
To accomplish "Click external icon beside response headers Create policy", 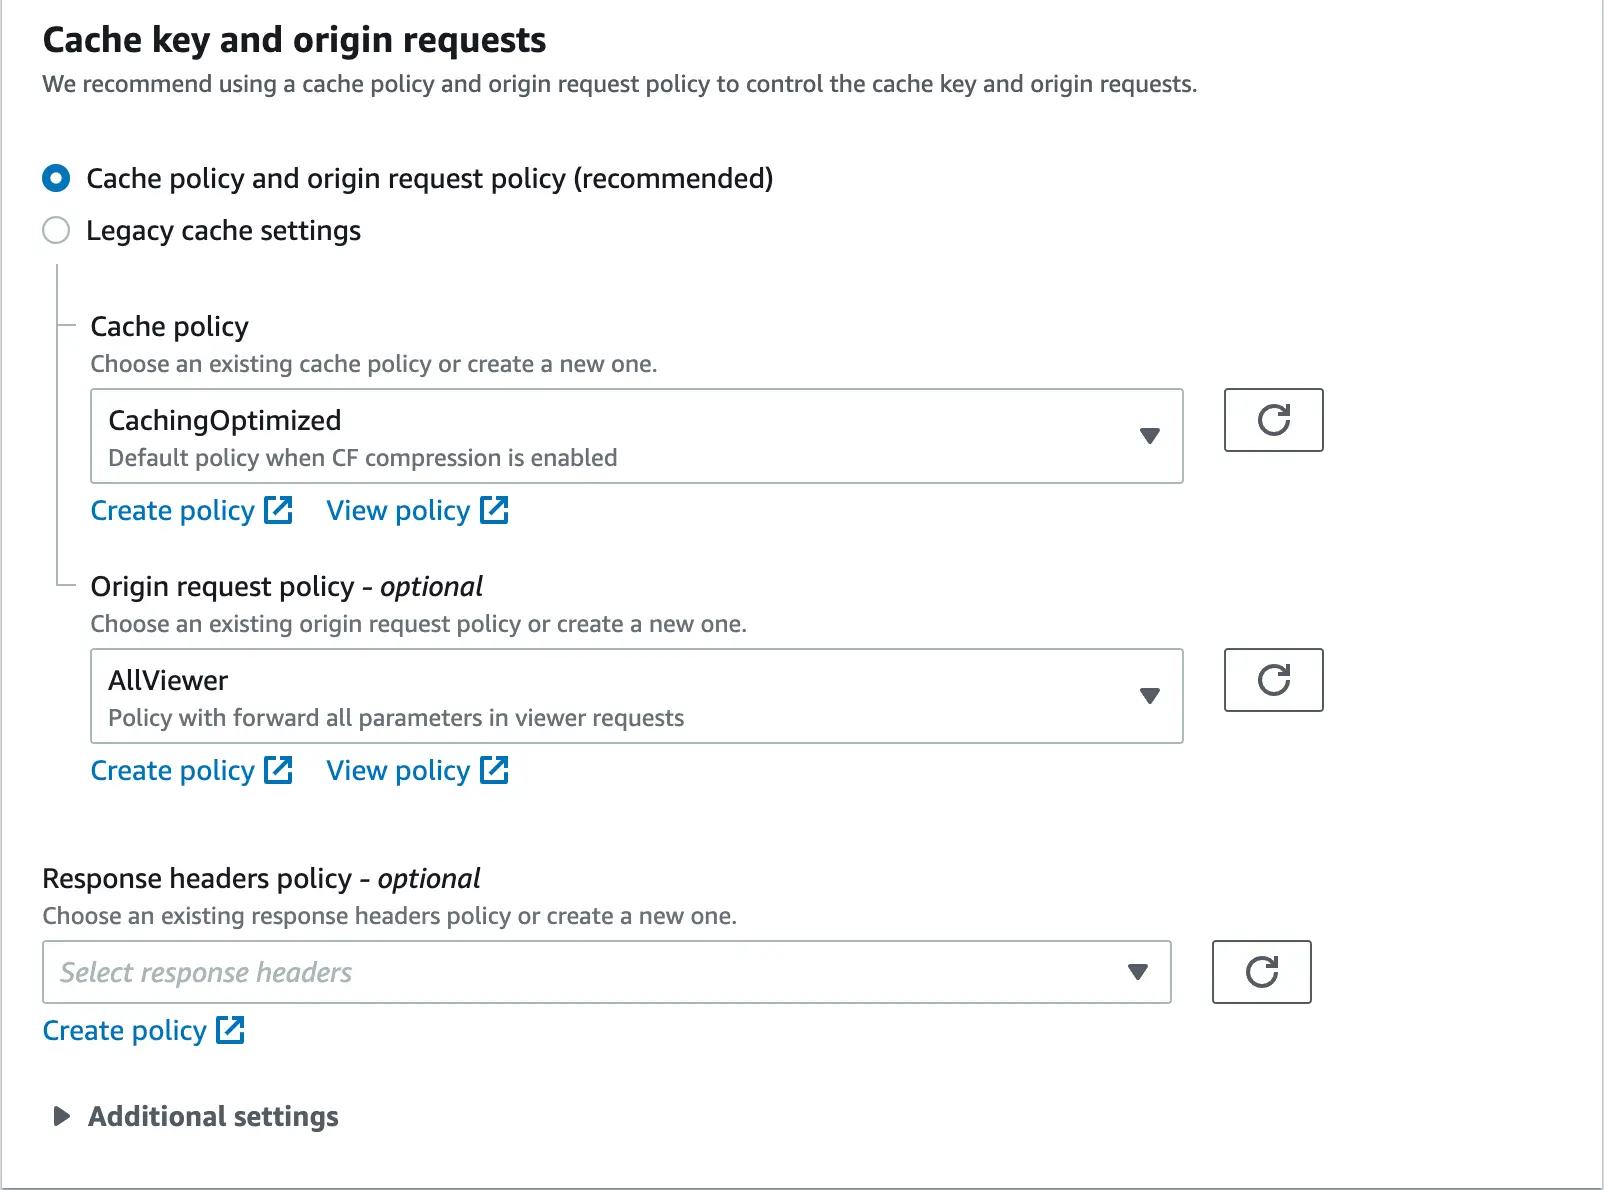I will tap(230, 1030).
